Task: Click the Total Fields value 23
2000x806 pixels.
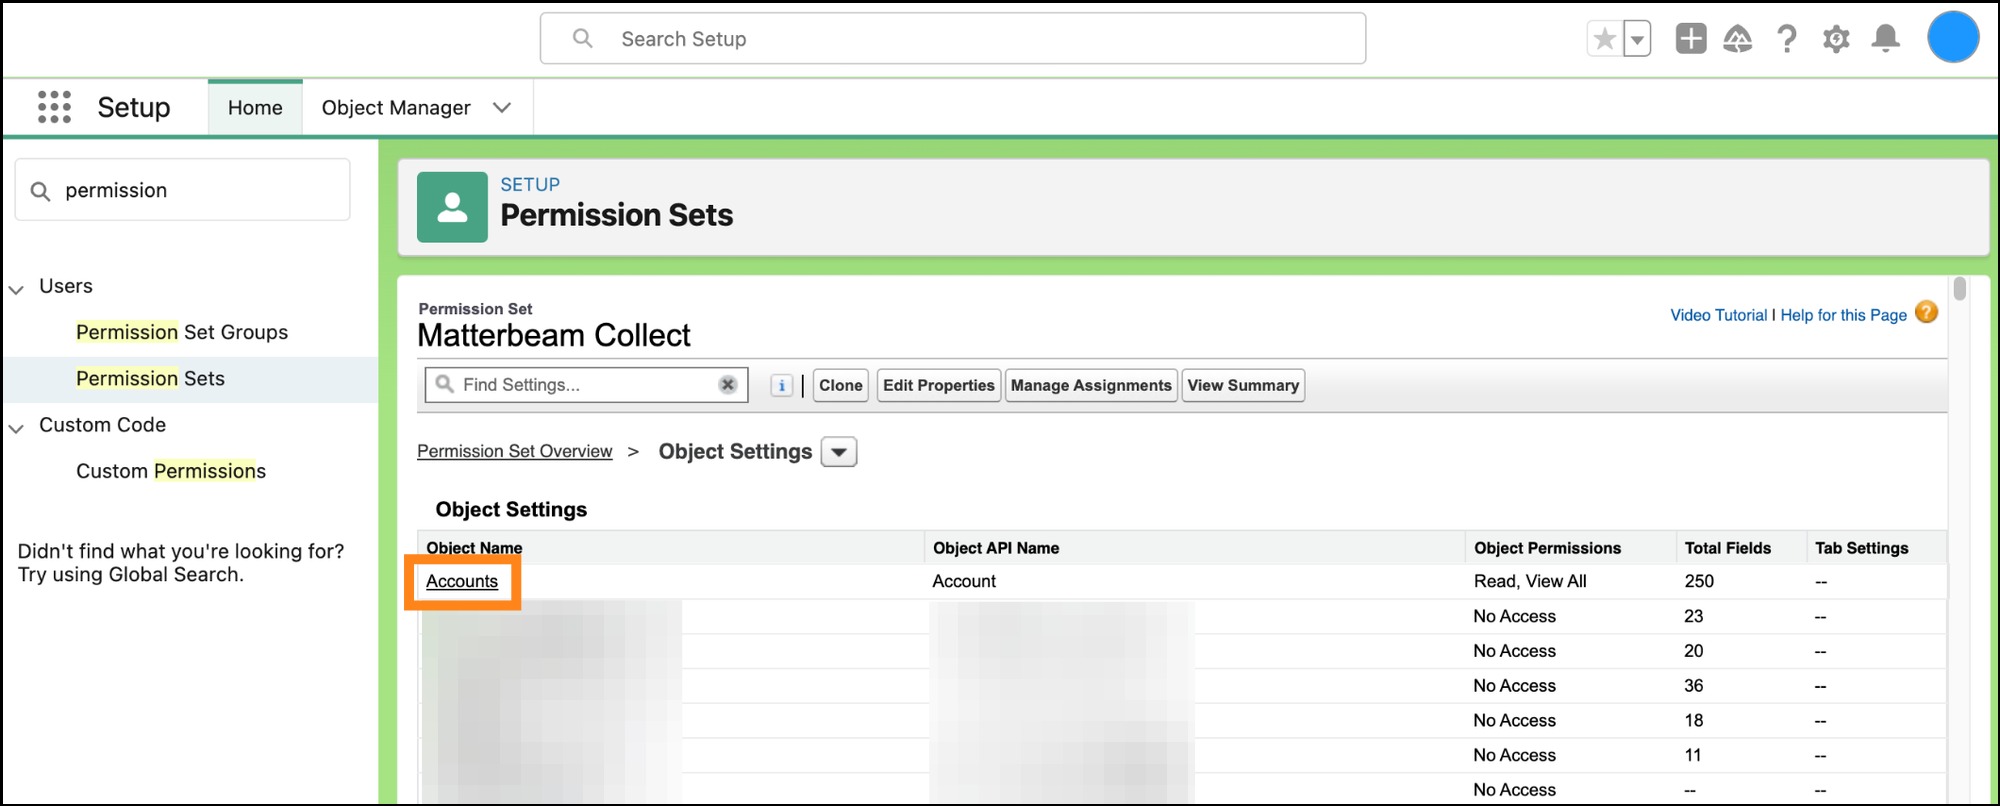Action: click(1693, 616)
